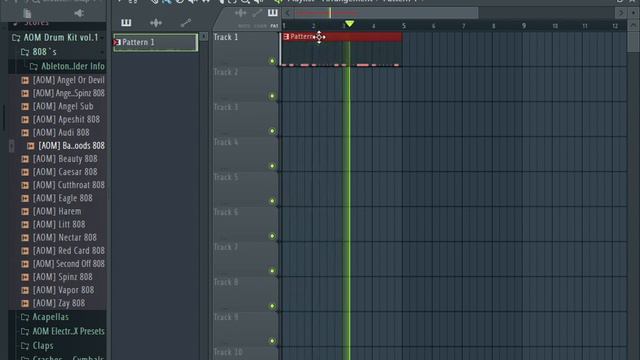The width and height of the screenshot is (640, 360).
Task: Select the Track 1 header label
Action: 226,37
